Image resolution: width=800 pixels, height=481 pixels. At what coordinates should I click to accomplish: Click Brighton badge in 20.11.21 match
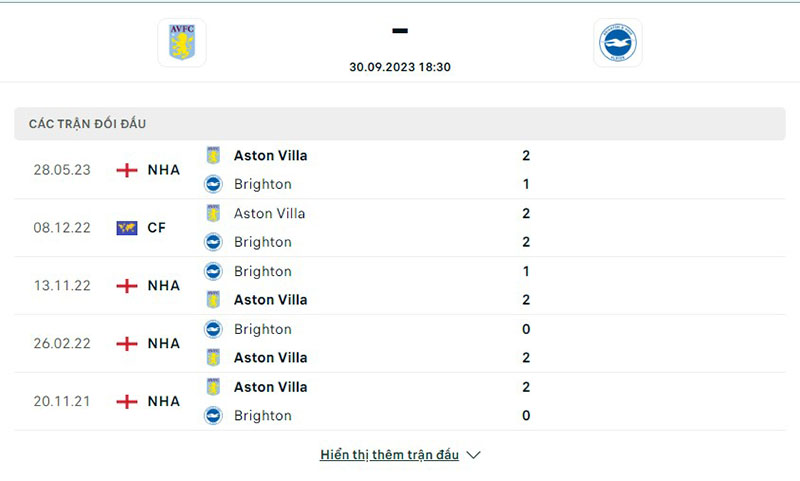(213, 415)
